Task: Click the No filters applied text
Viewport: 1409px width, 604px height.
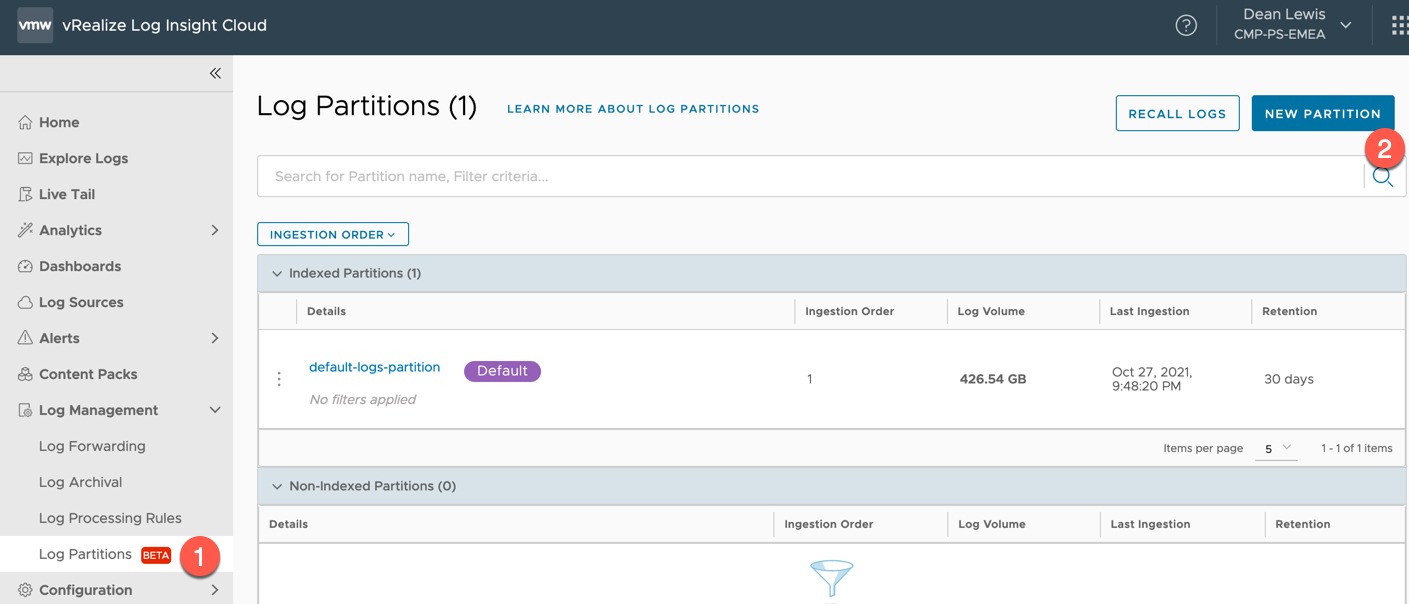Action: [x=362, y=399]
